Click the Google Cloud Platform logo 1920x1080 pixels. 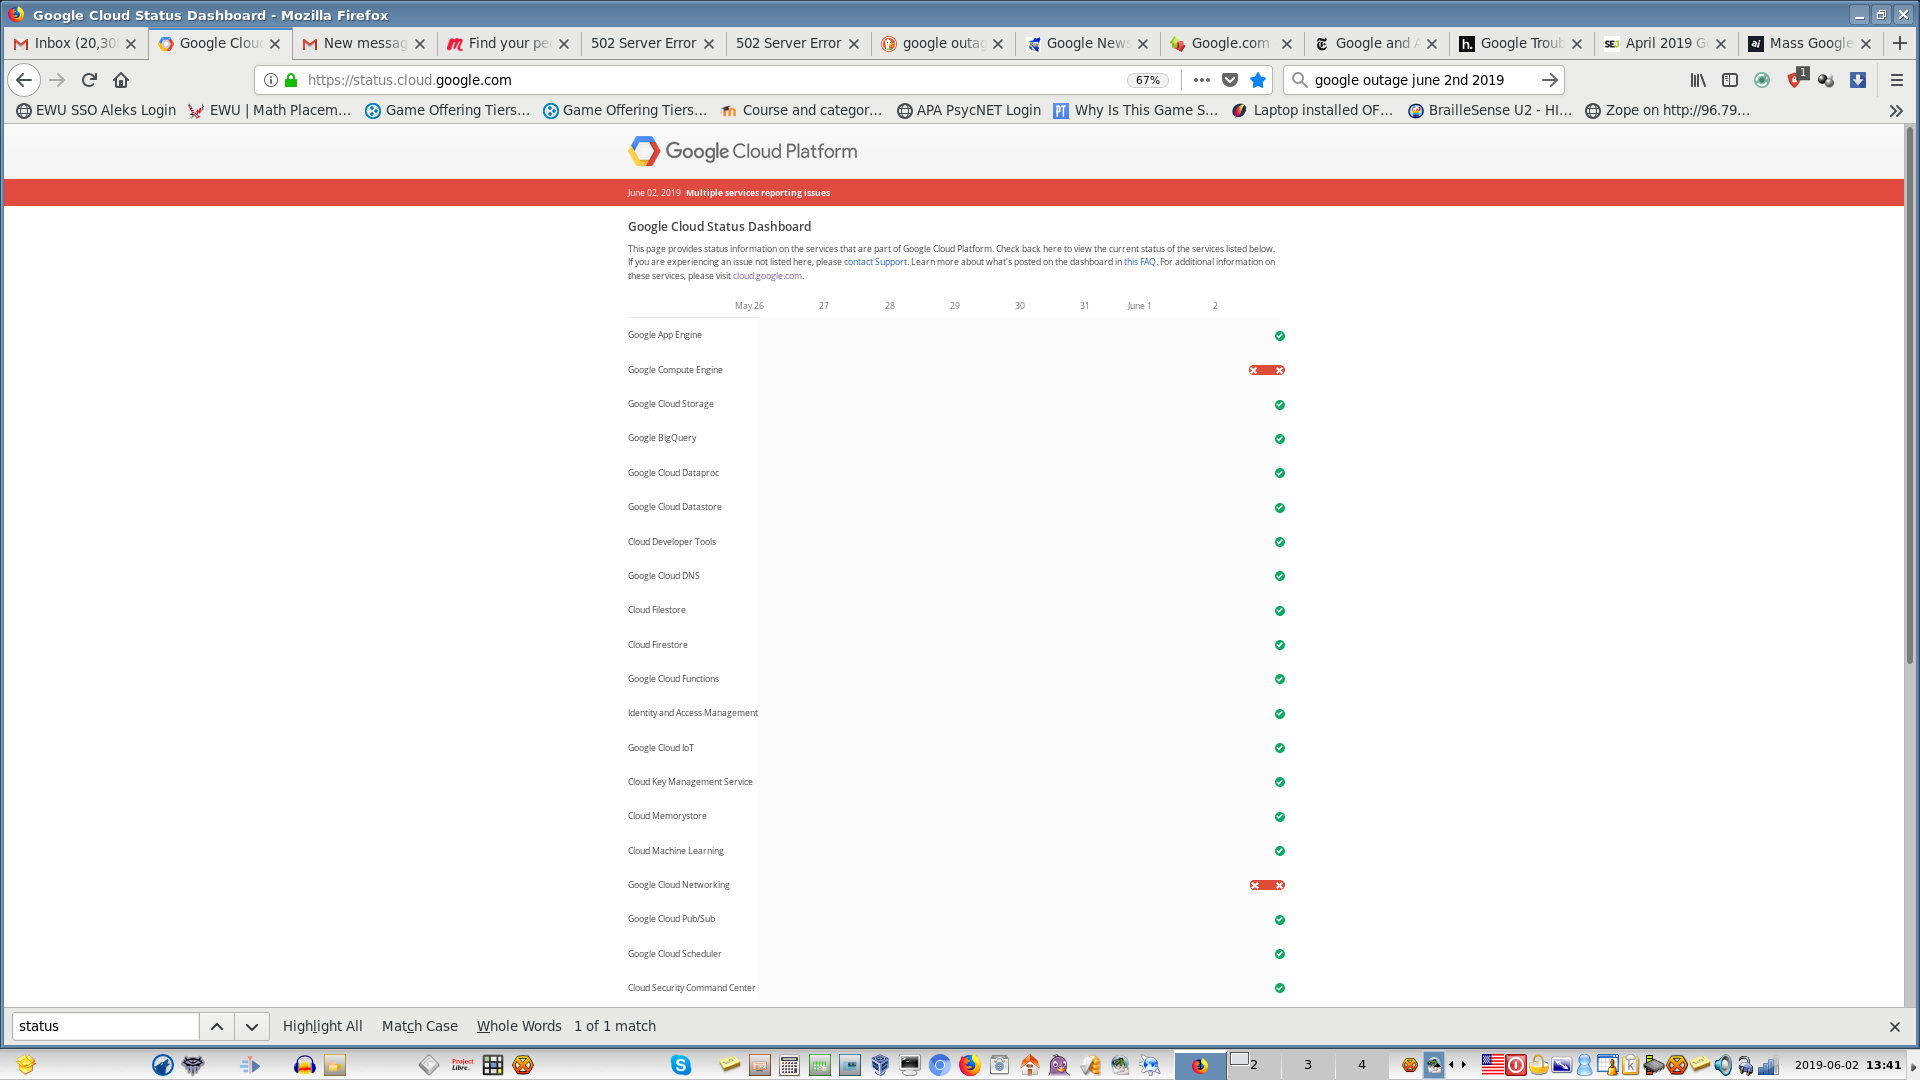[x=742, y=151]
